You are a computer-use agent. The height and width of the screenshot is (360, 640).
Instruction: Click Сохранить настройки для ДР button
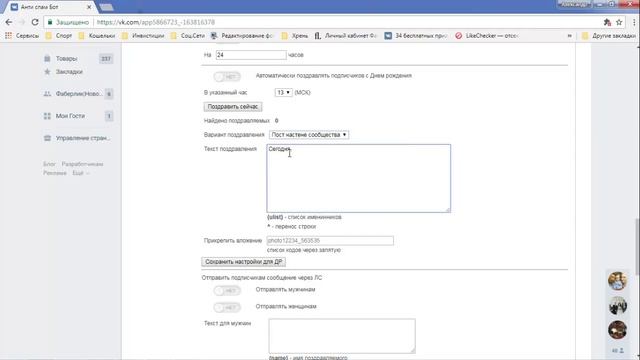pyautogui.click(x=243, y=262)
